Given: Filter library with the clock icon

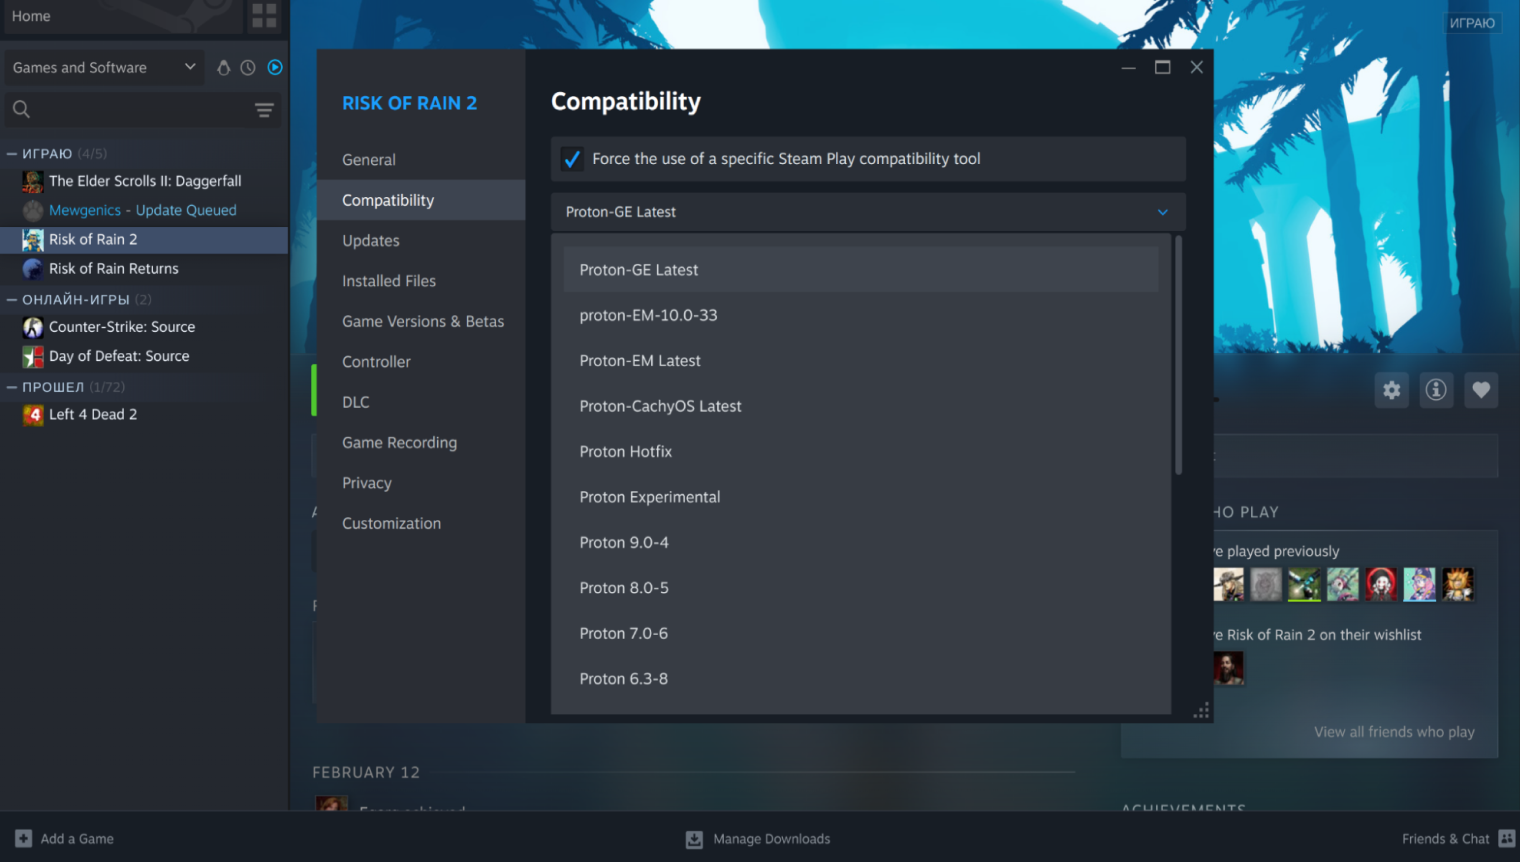Looking at the screenshot, I should [247, 67].
